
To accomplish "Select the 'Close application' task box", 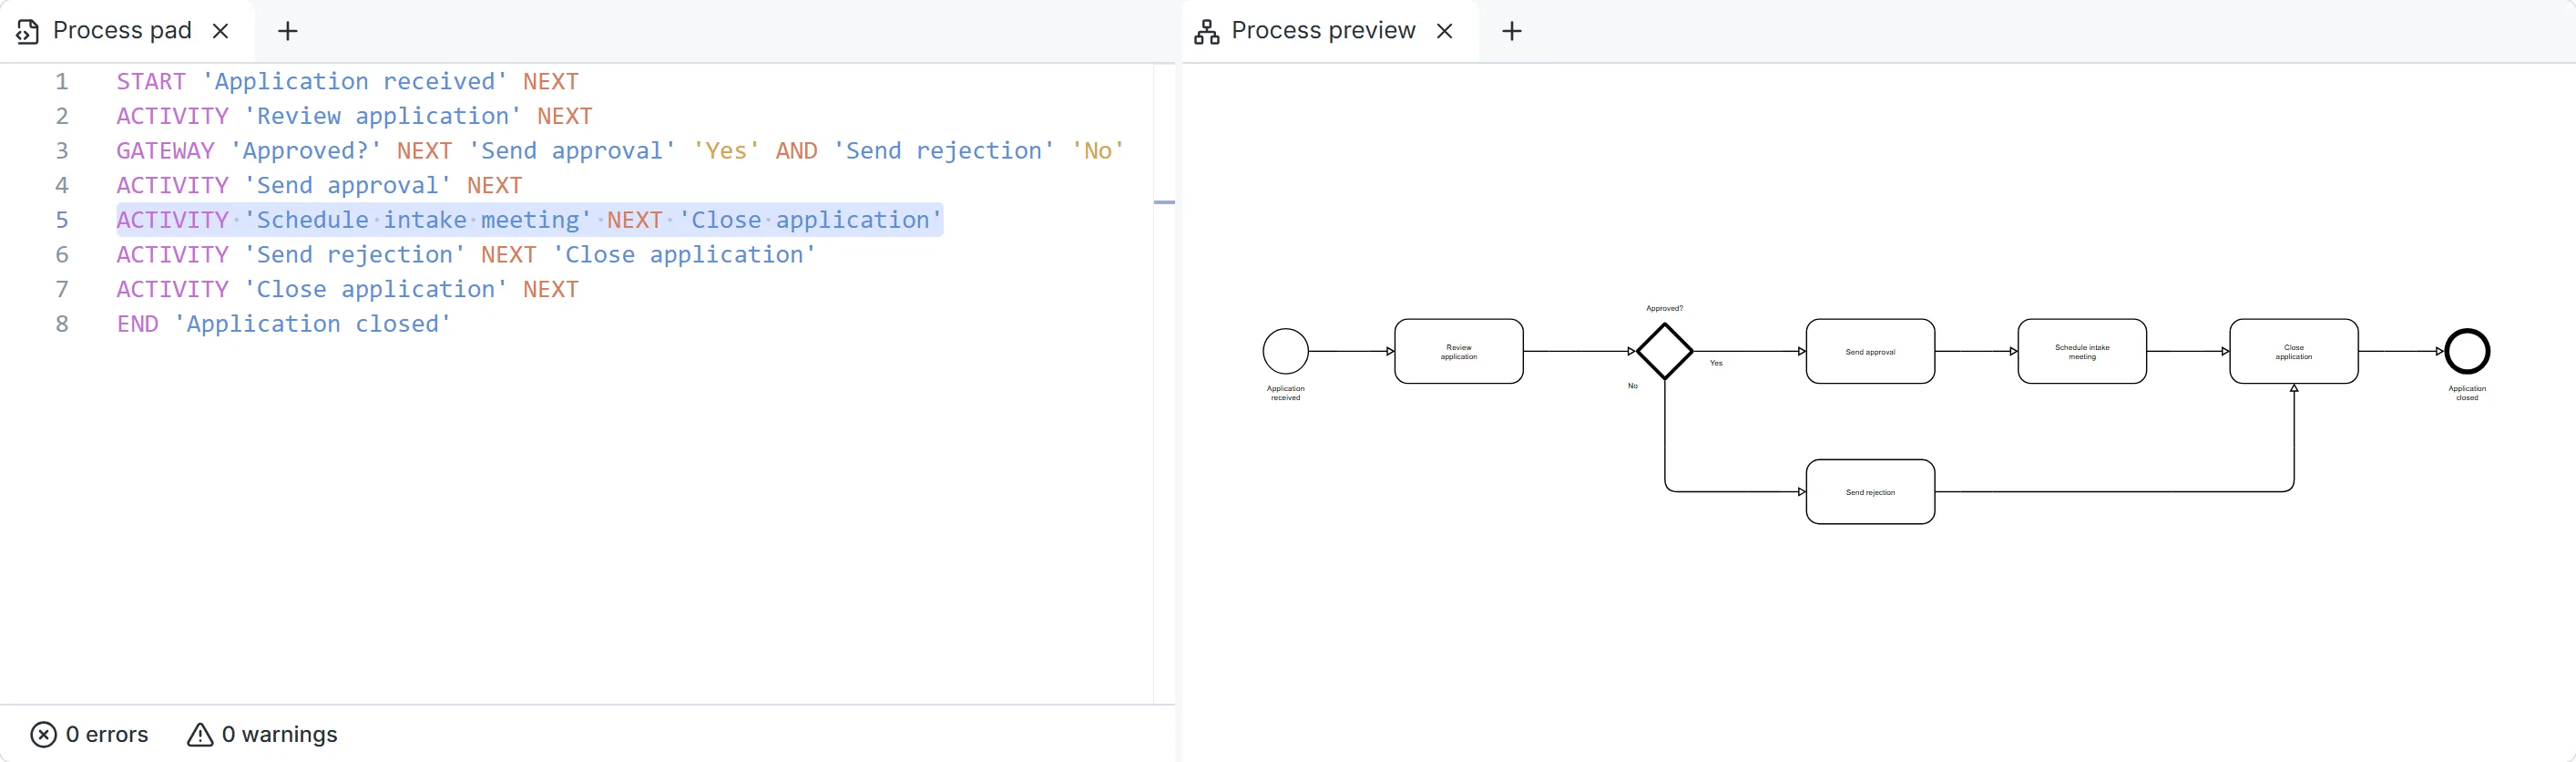I will [x=2294, y=351].
